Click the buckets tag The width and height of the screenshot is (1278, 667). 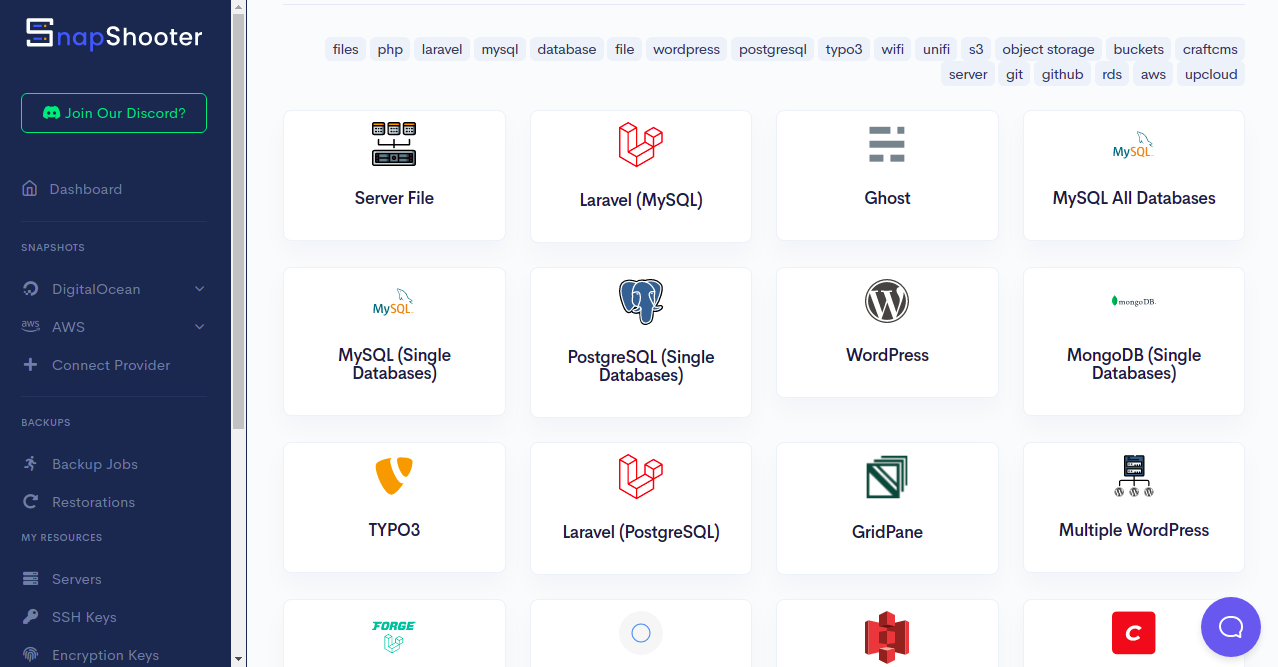pos(1139,49)
